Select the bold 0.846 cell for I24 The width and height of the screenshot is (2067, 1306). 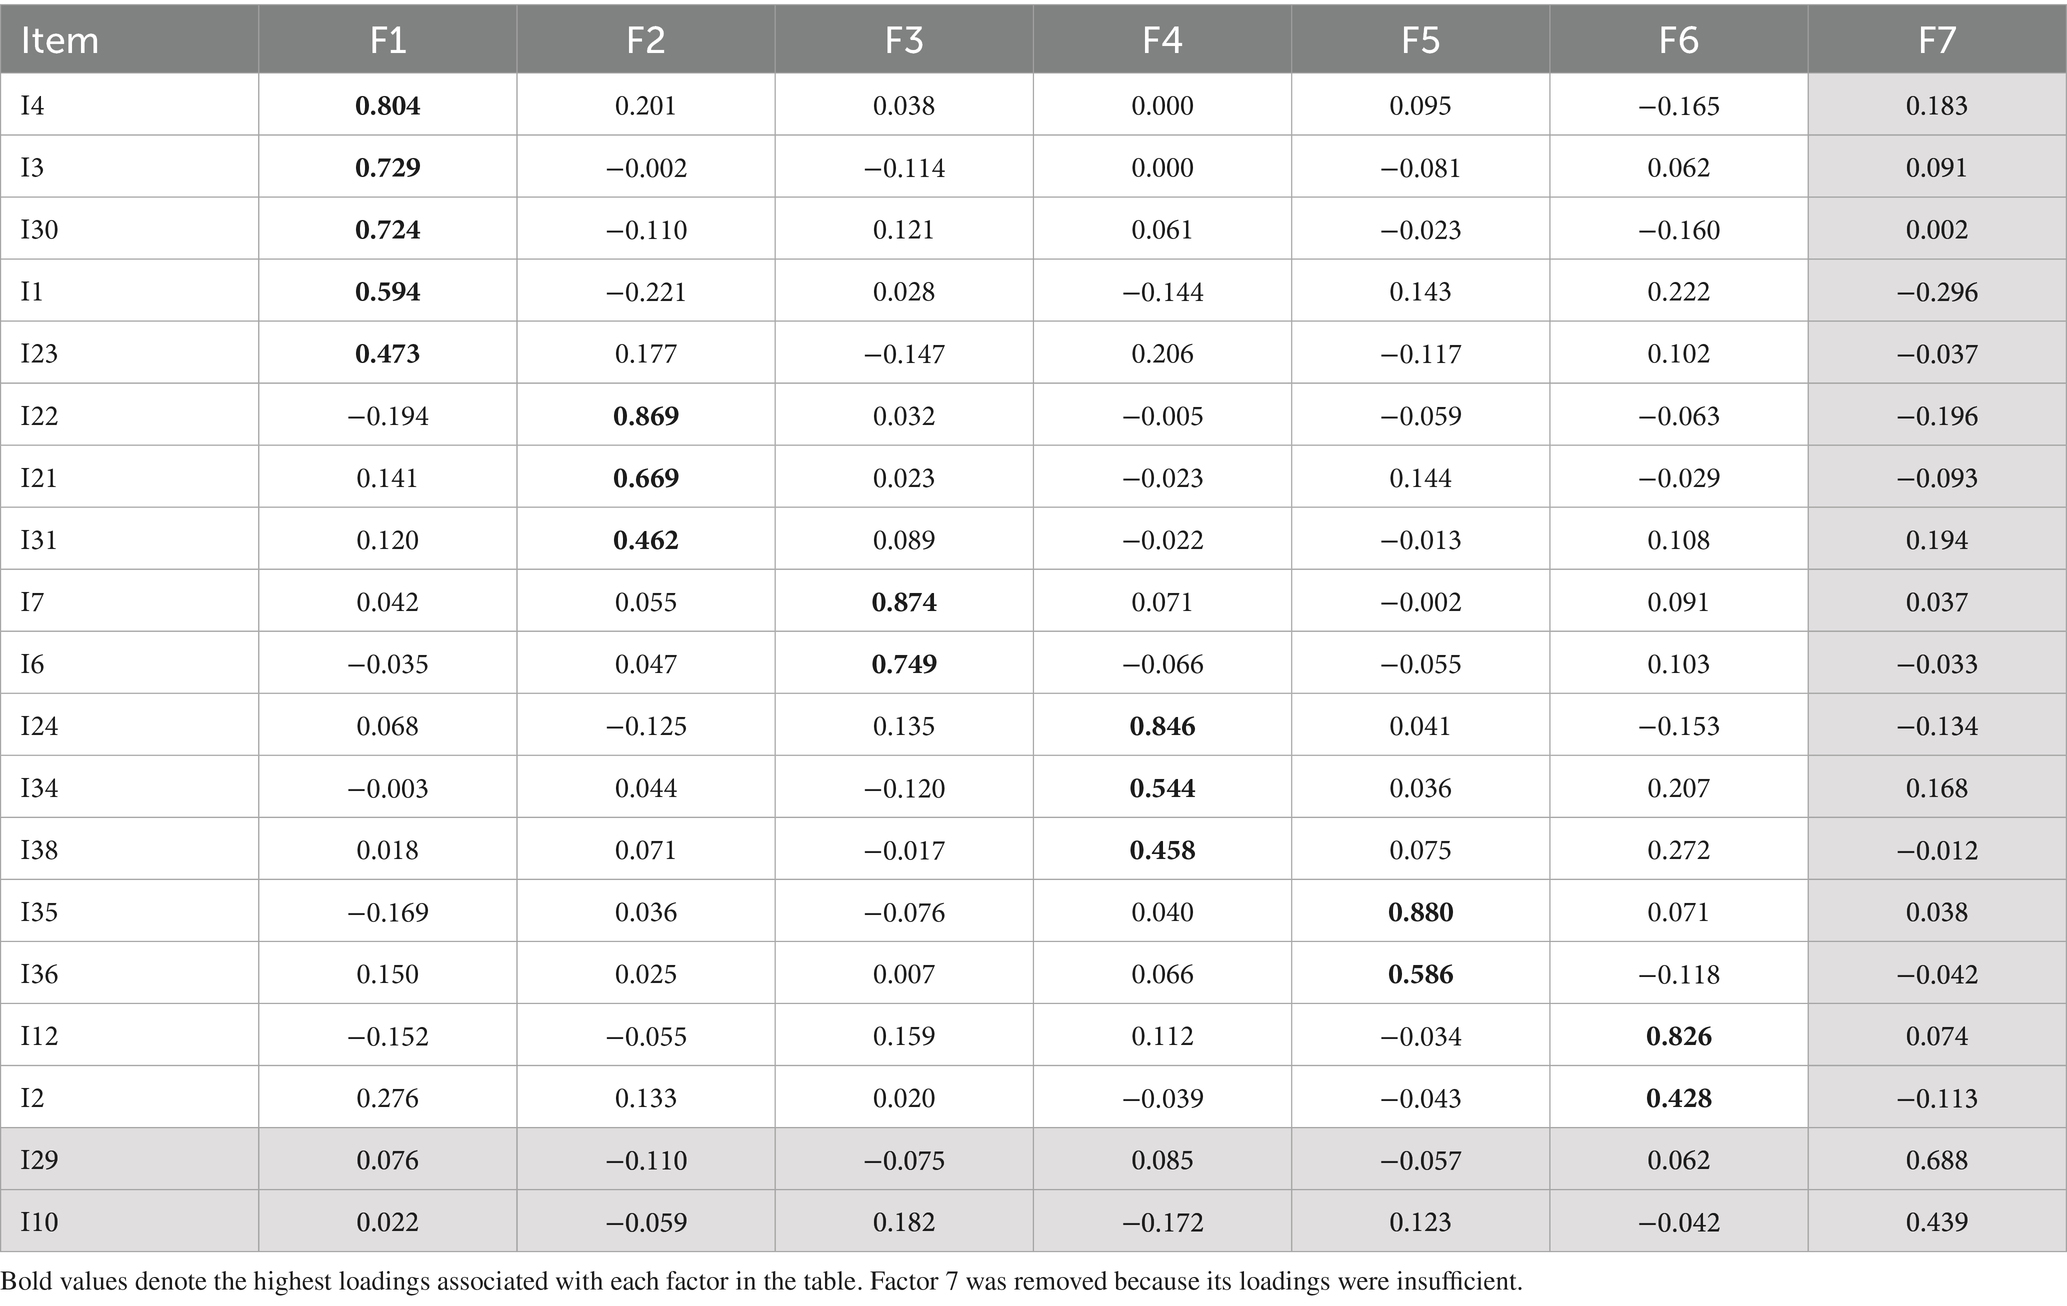(x=1162, y=726)
